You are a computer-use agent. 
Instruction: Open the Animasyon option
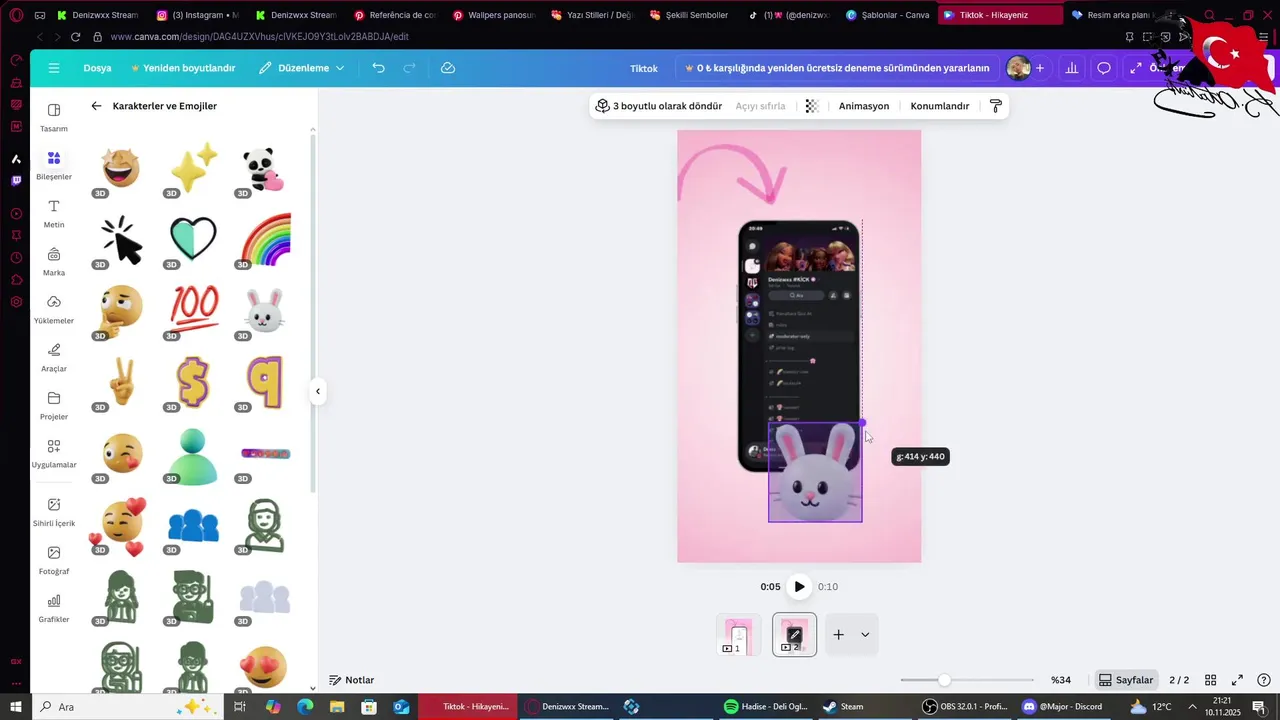pos(864,106)
